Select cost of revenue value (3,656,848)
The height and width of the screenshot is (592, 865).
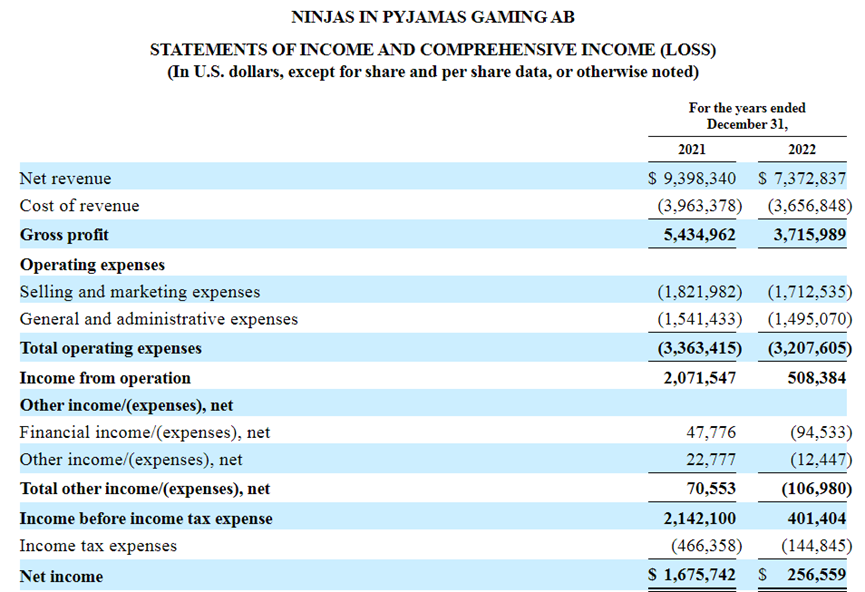click(810, 206)
